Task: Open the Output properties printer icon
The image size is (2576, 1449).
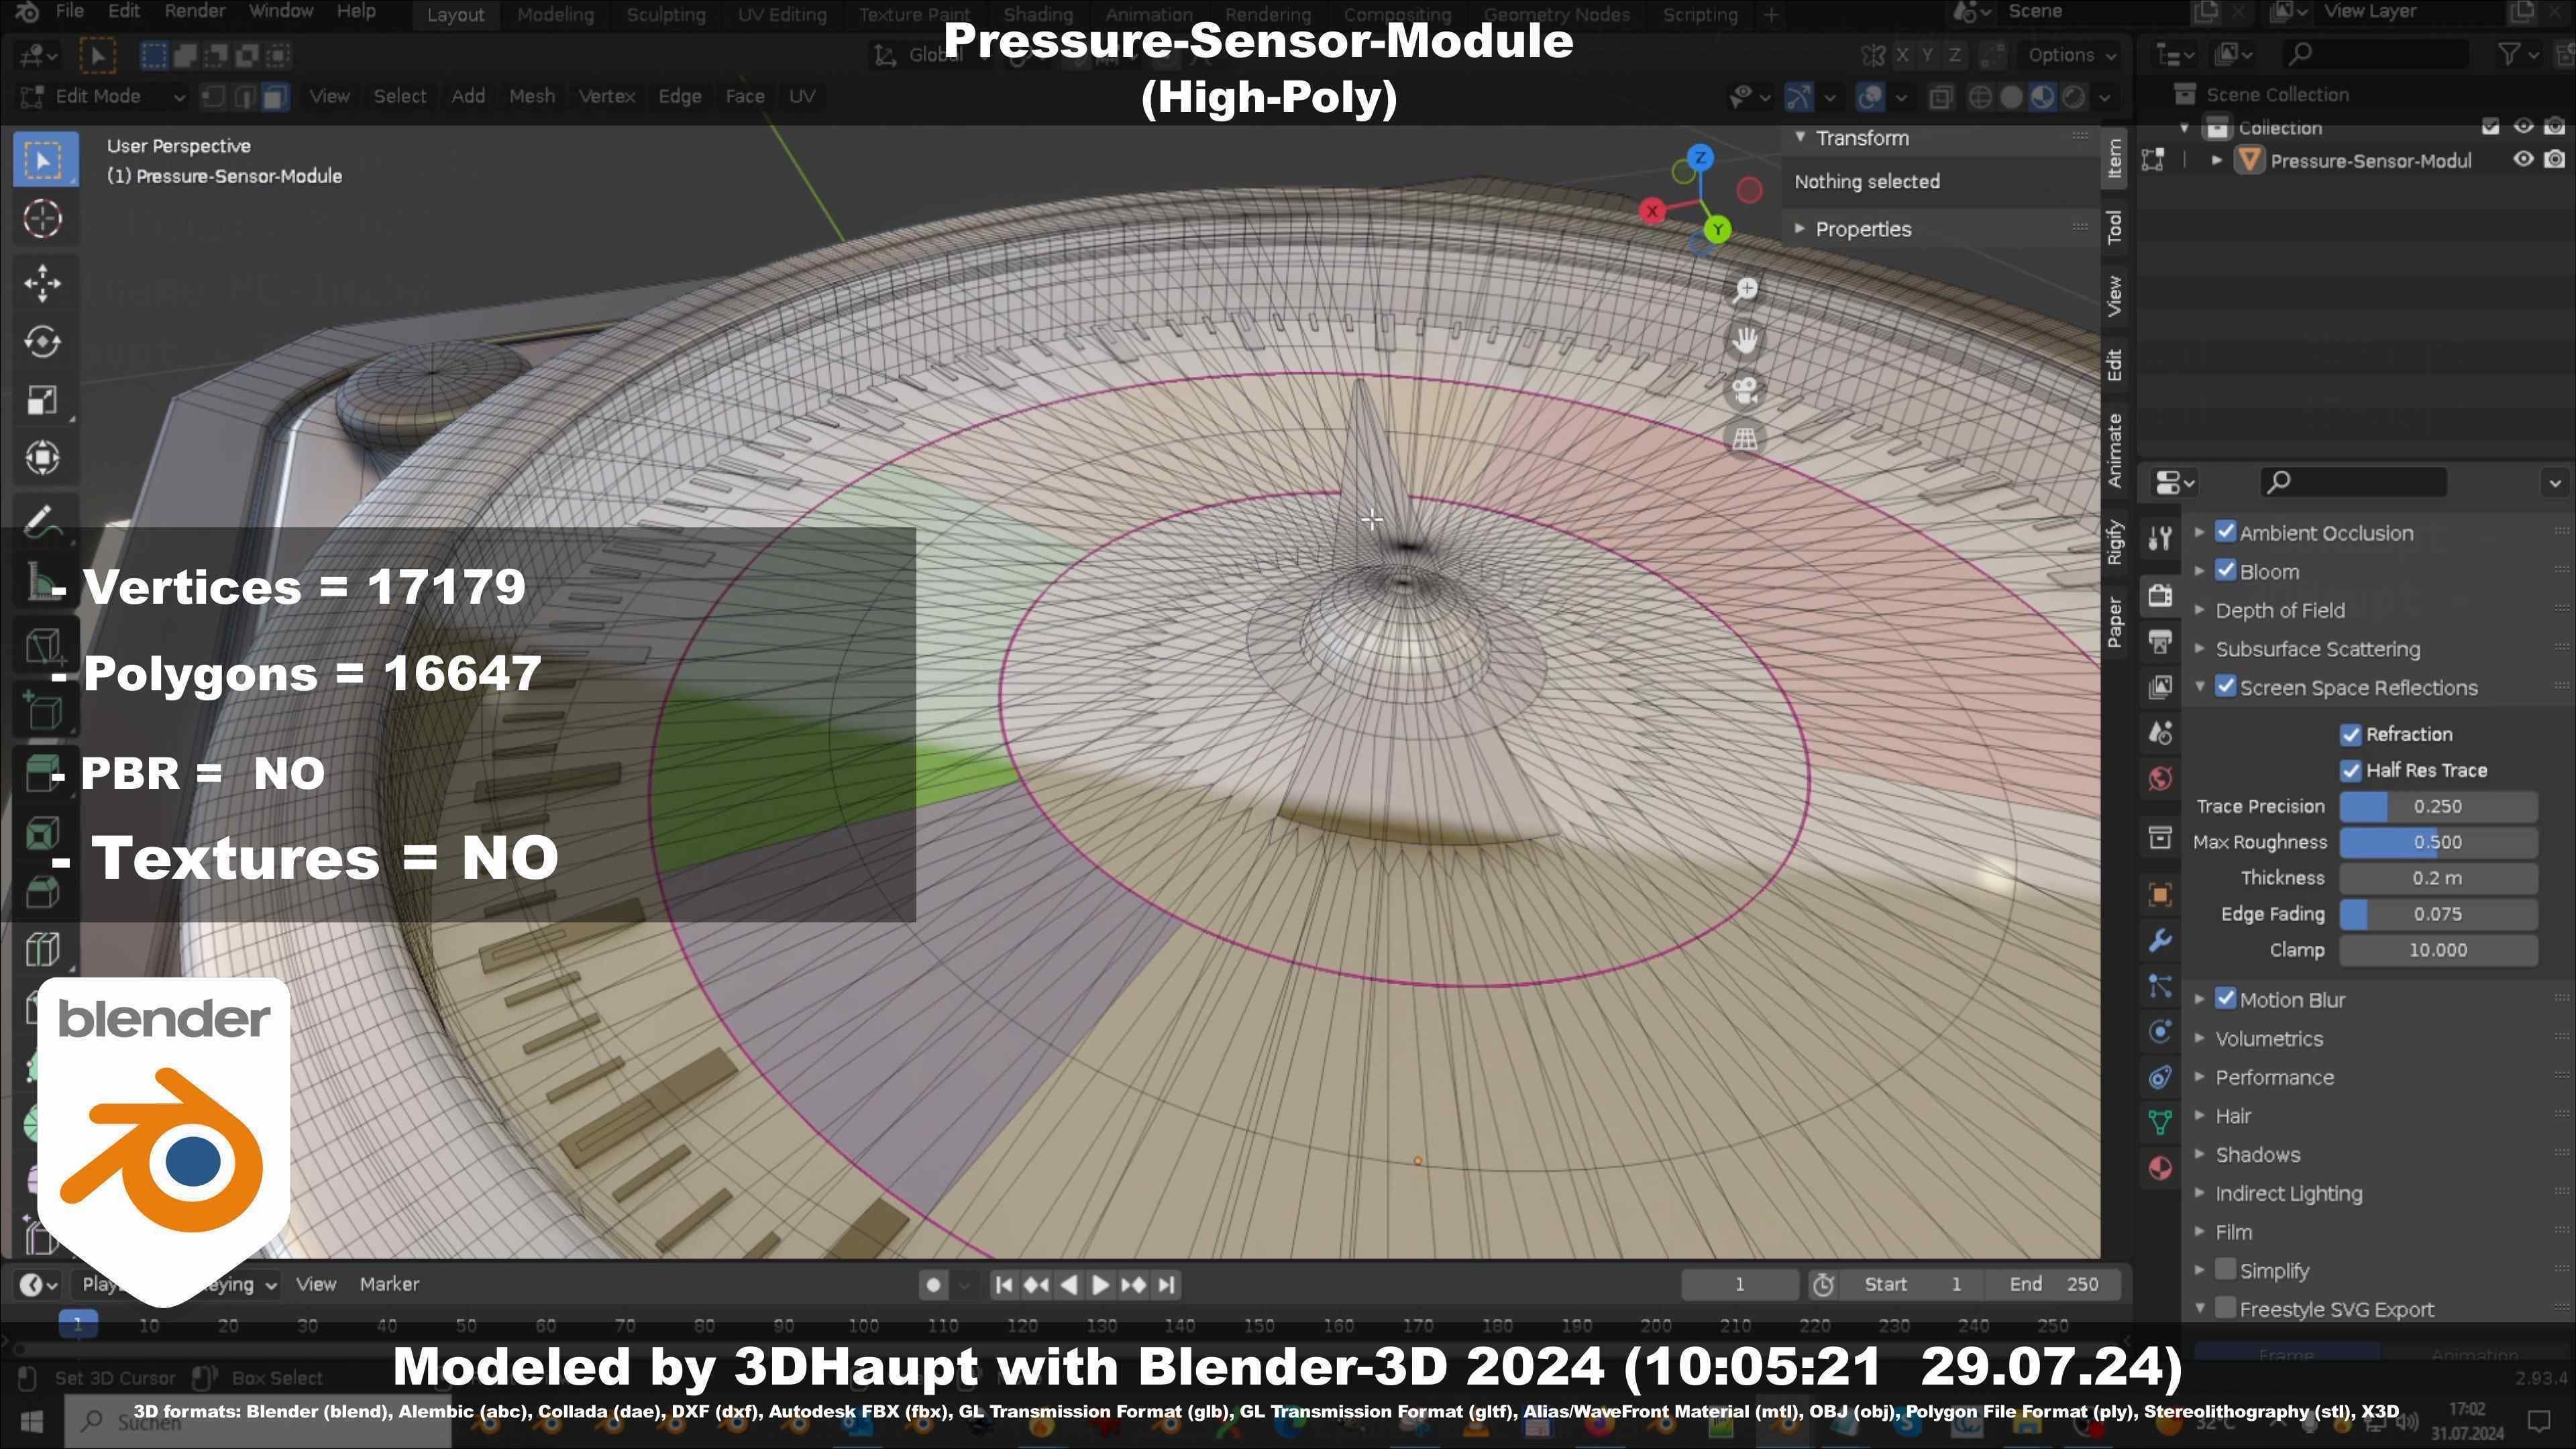Action: tap(2160, 642)
